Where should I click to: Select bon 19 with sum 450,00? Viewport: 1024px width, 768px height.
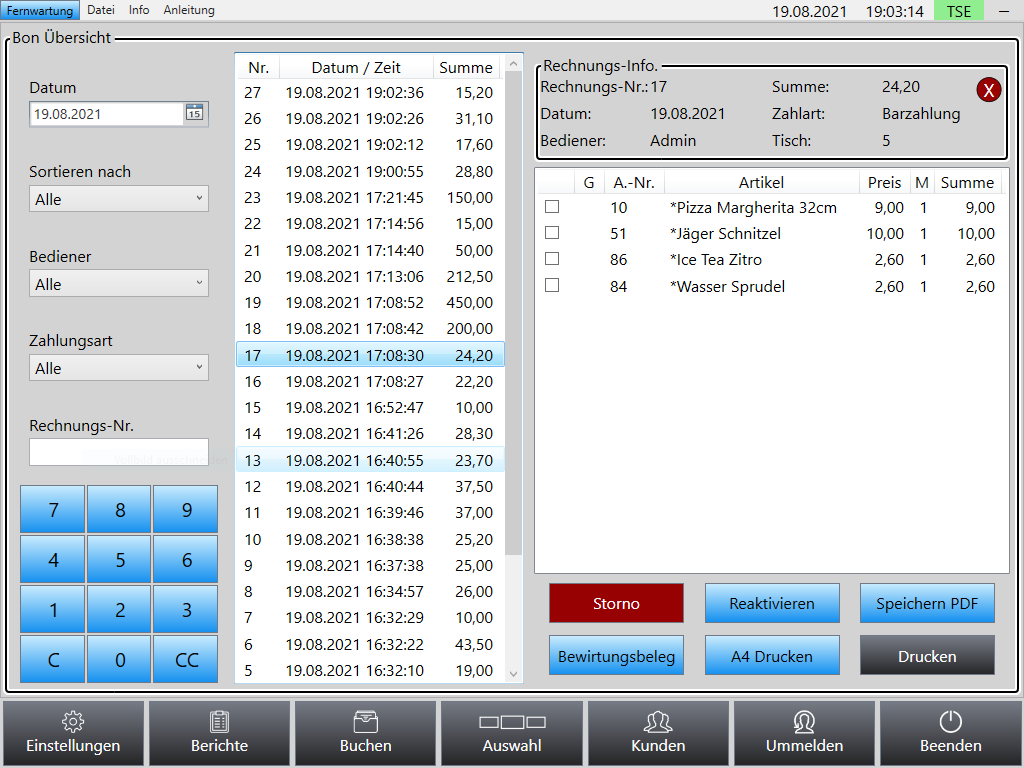coord(370,302)
